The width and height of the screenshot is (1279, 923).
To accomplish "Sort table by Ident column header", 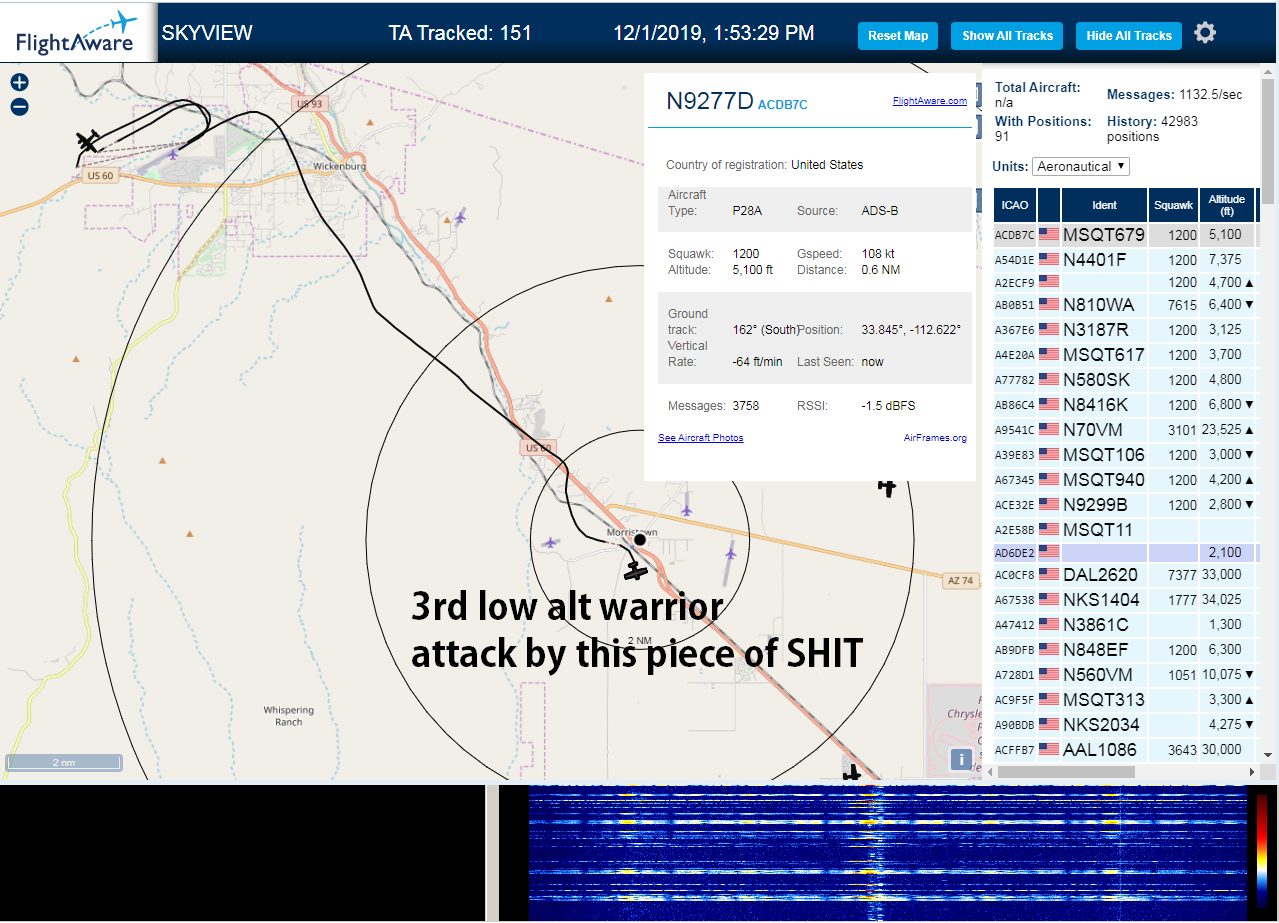I will tap(1104, 205).
